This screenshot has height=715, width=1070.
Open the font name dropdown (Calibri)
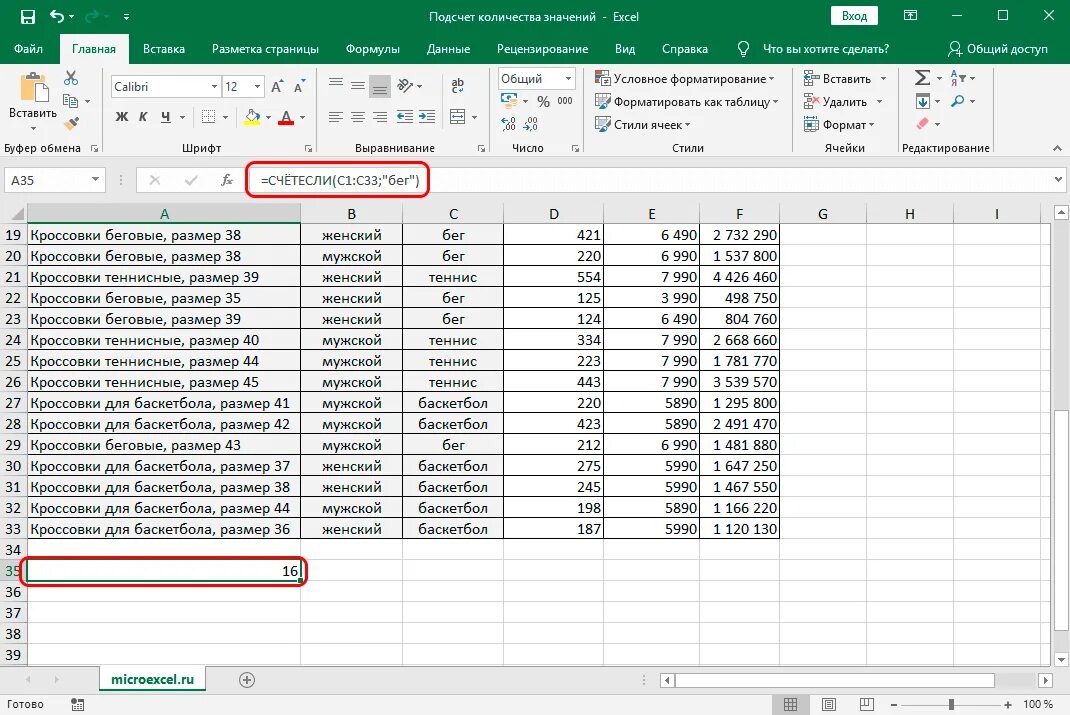coord(214,87)
